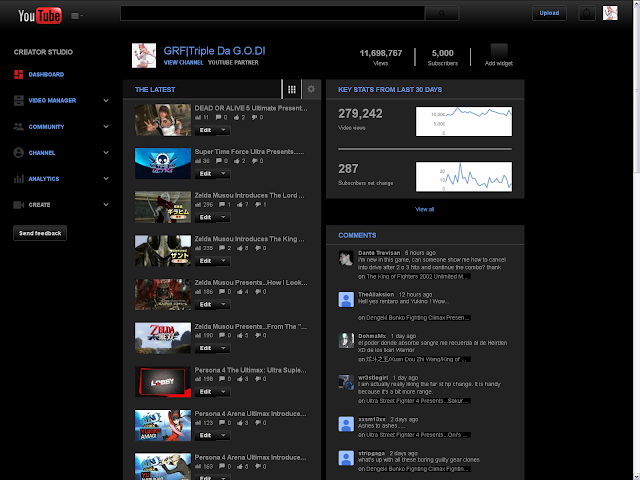Open DEAD OR ALIVE 5 video thumbnail
640x480 pixels.
coord(163,120)
